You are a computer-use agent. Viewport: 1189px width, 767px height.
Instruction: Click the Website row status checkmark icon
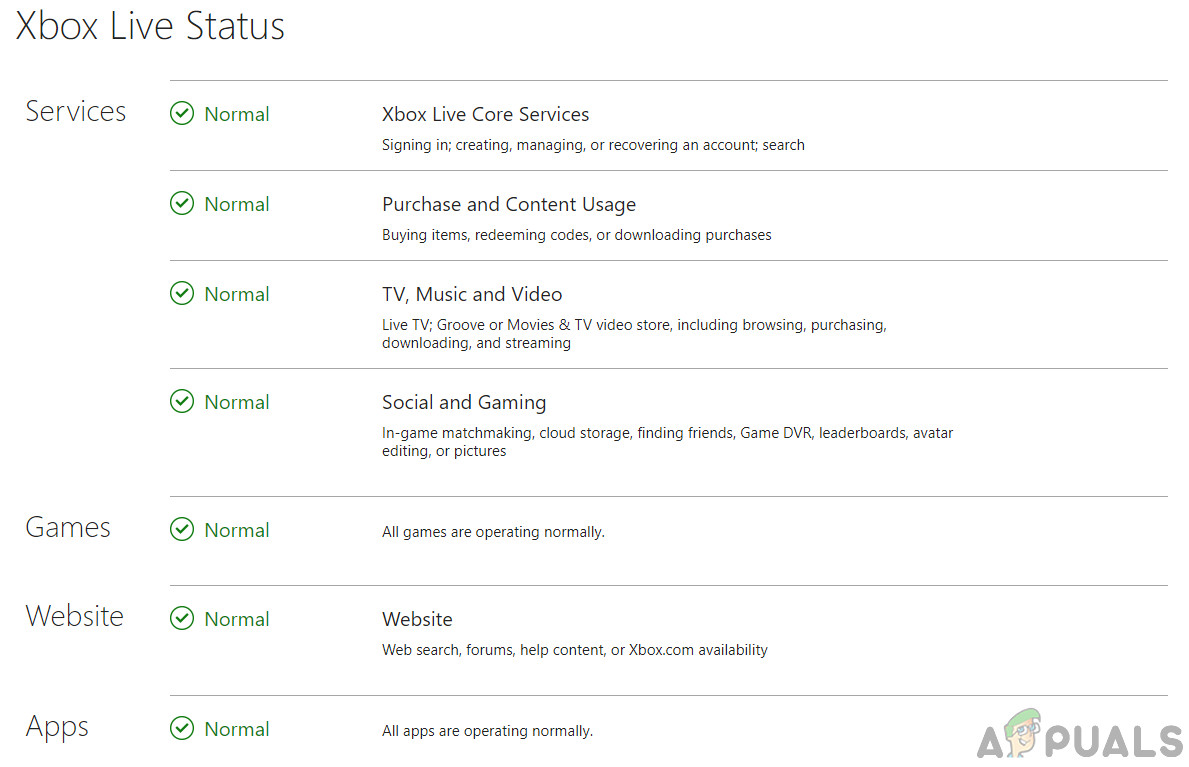182,619
